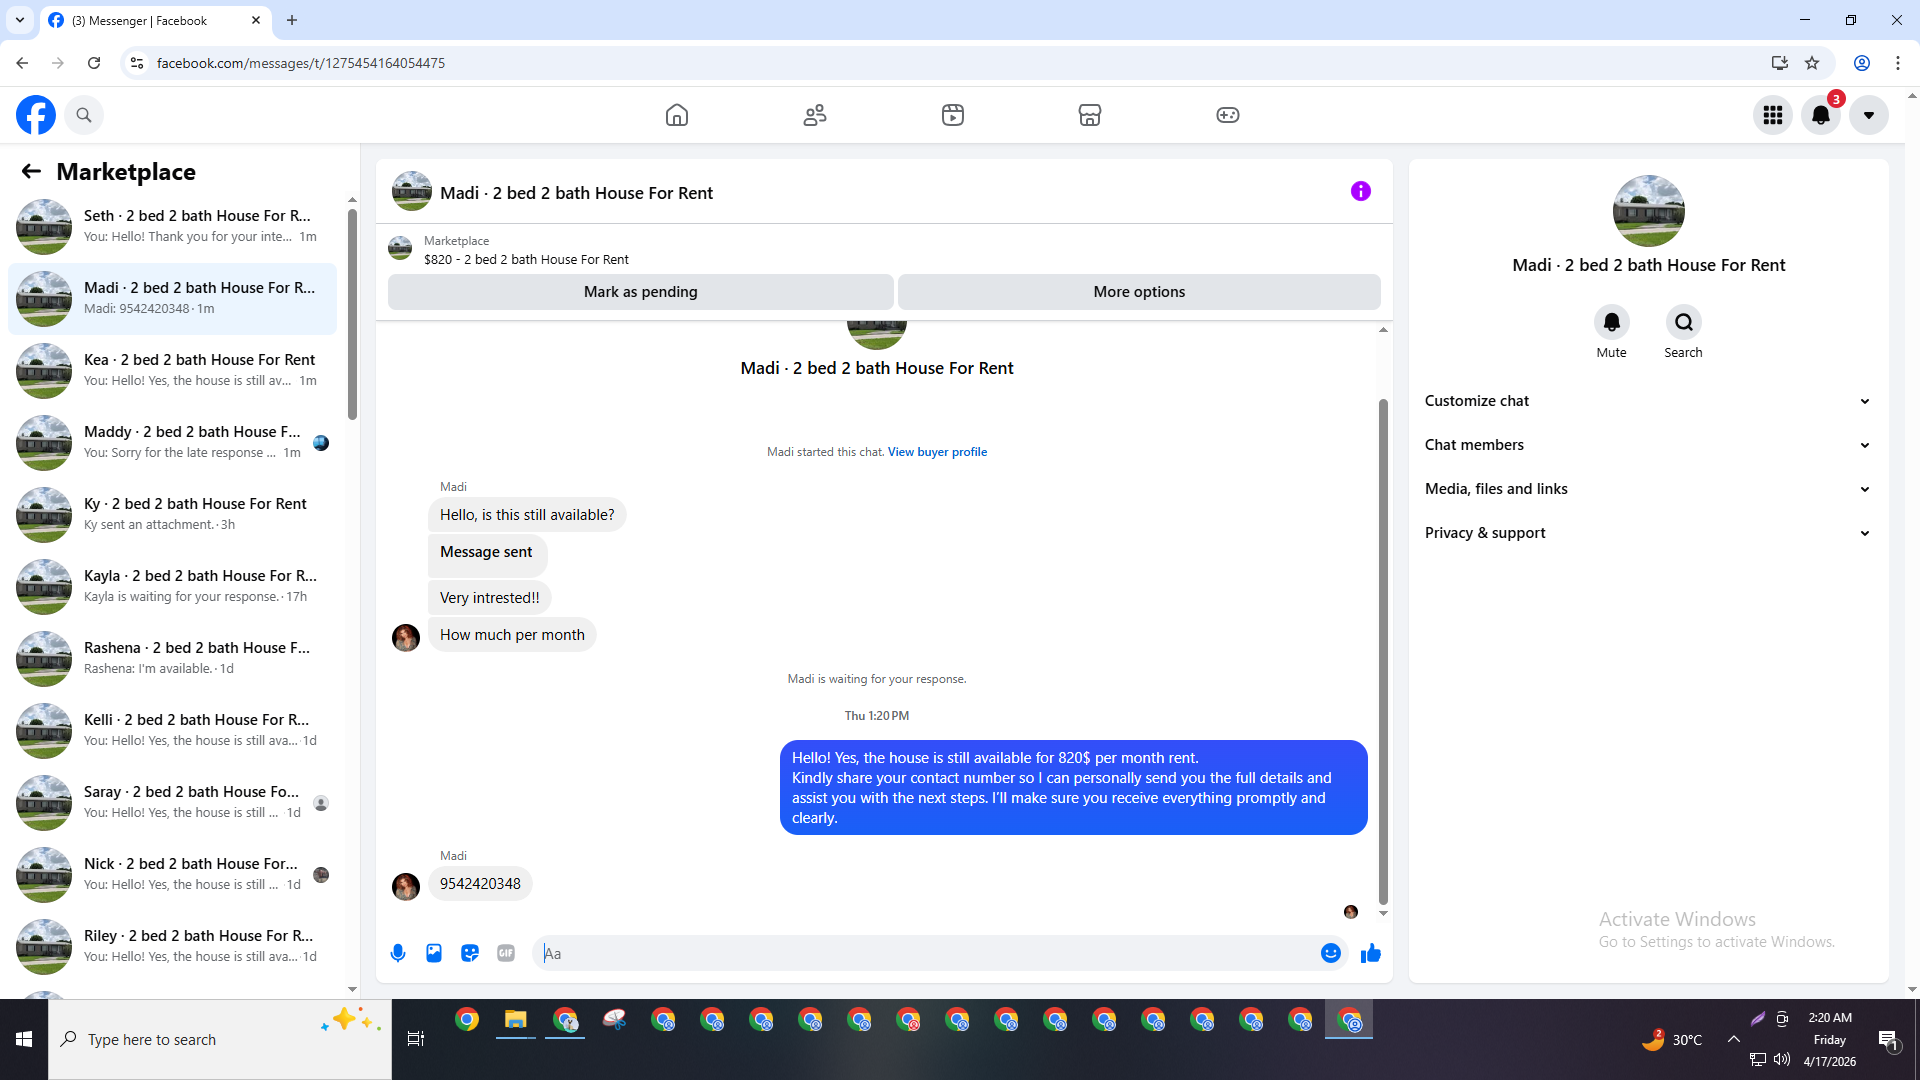Show hidden system tray icons chevron
Image resolution: width=1920 pixels, height=1080 pixels.
1734,1039
